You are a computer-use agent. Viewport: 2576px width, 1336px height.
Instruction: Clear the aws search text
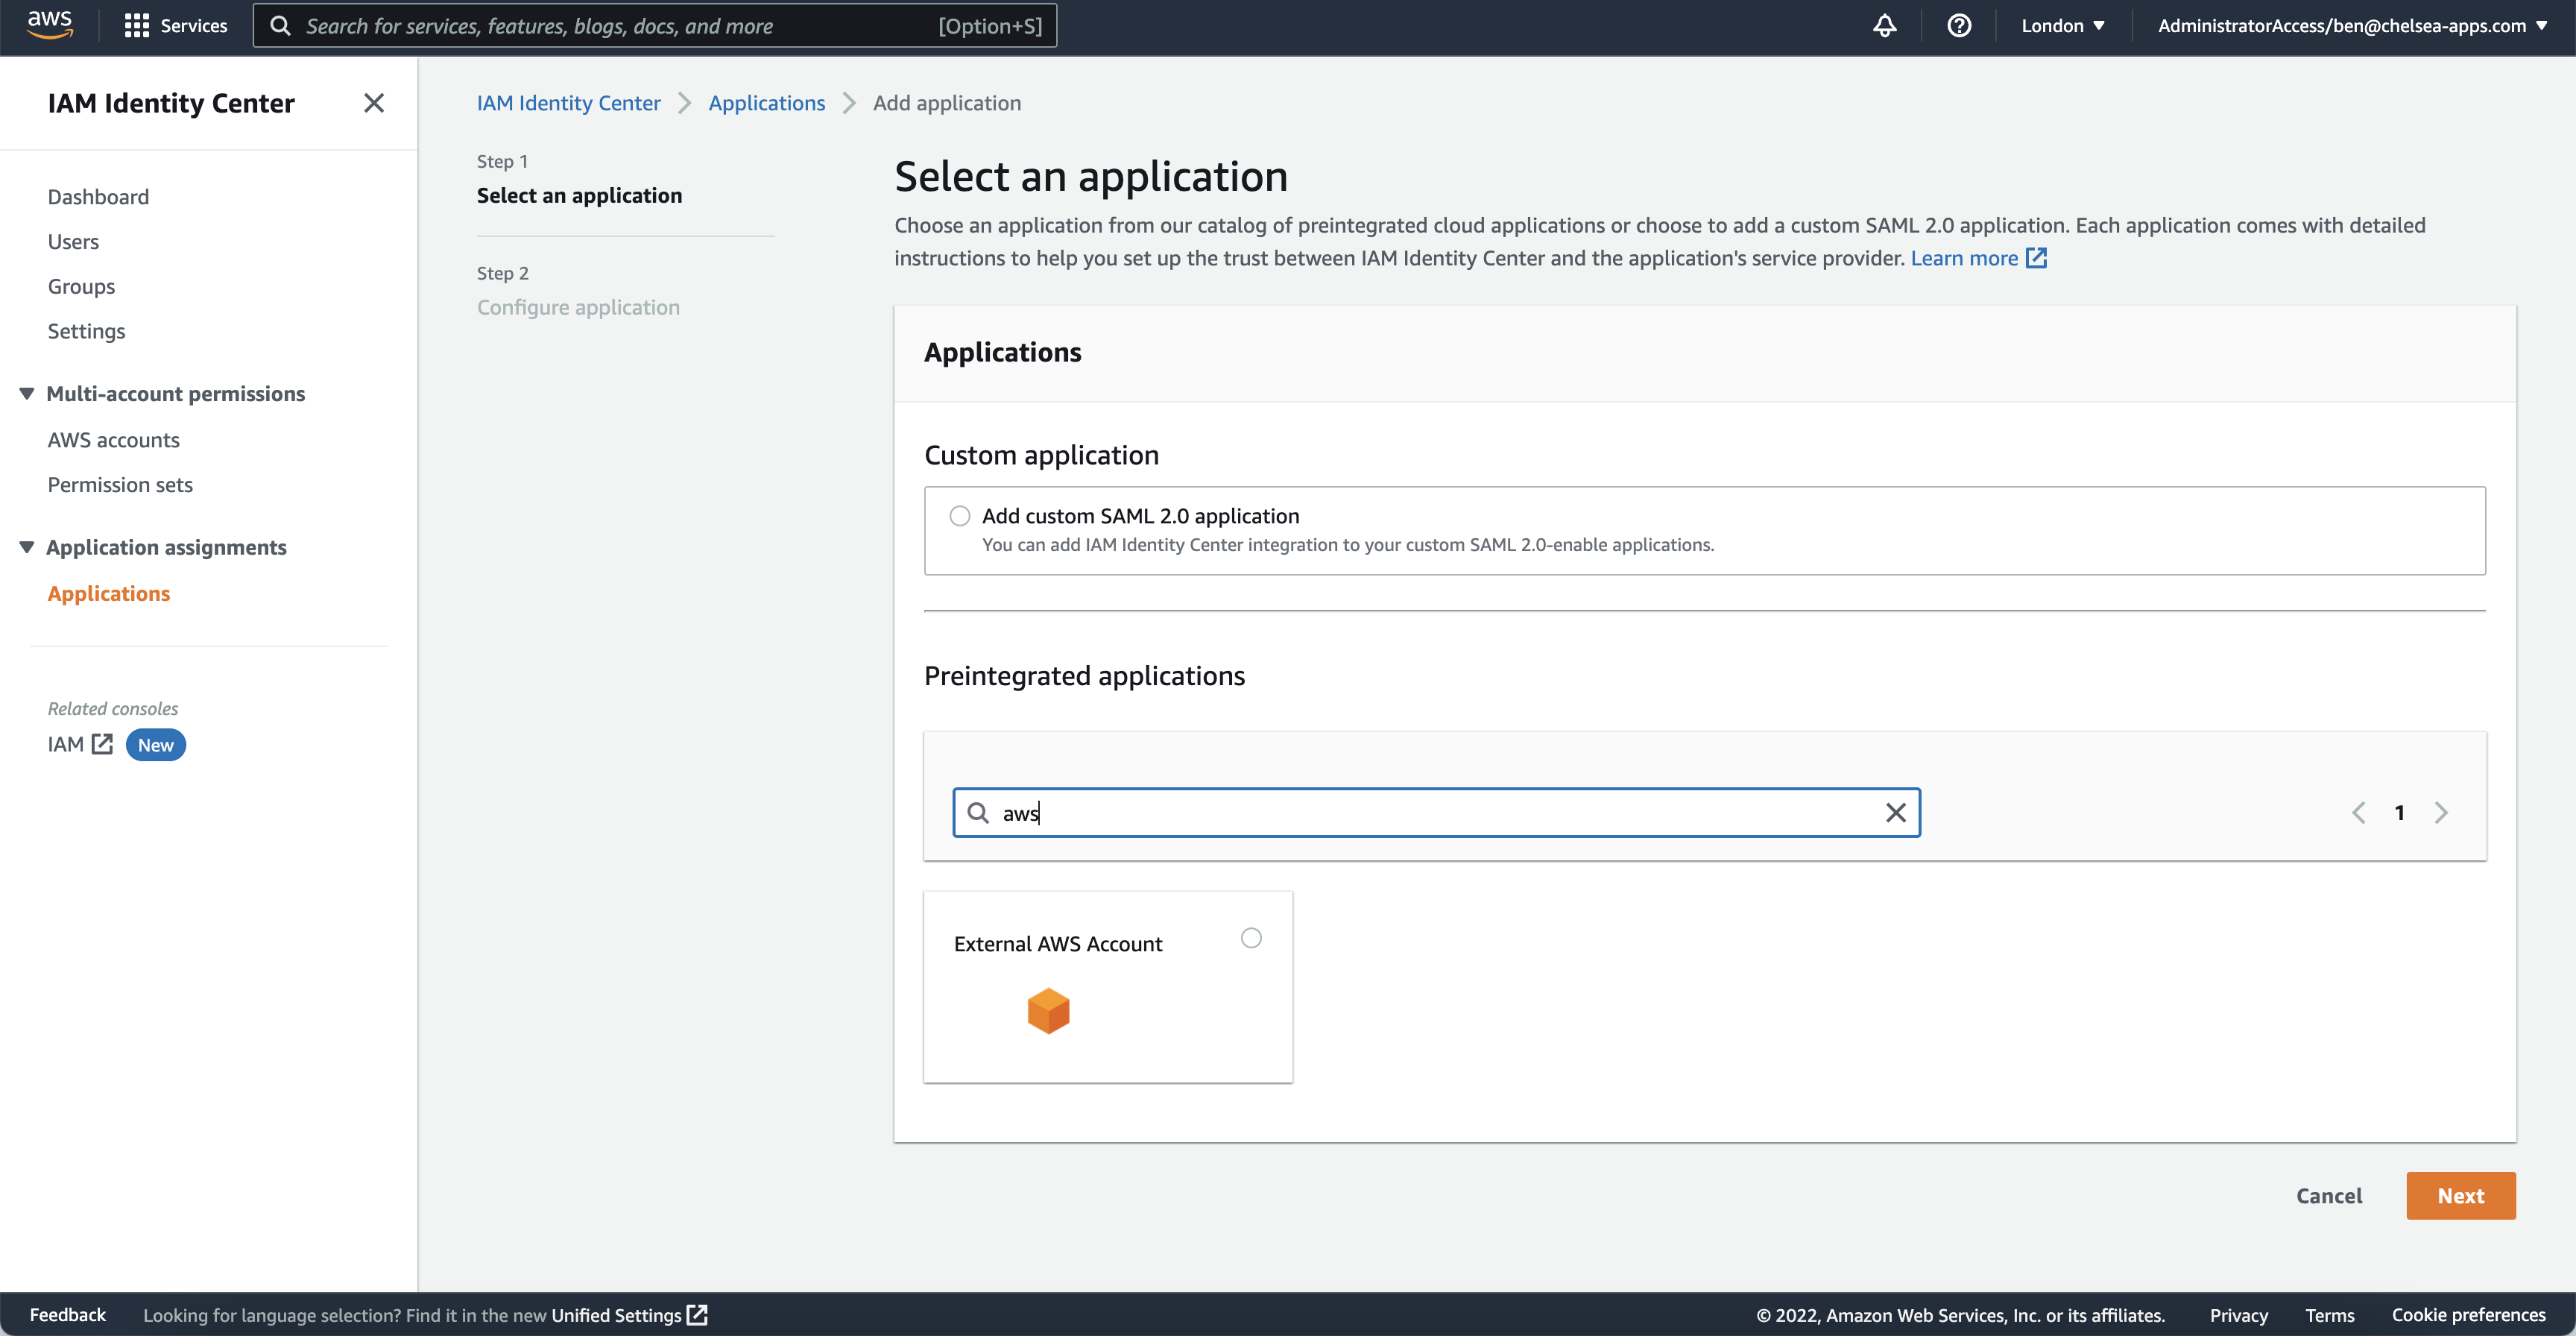(1895, 813)
